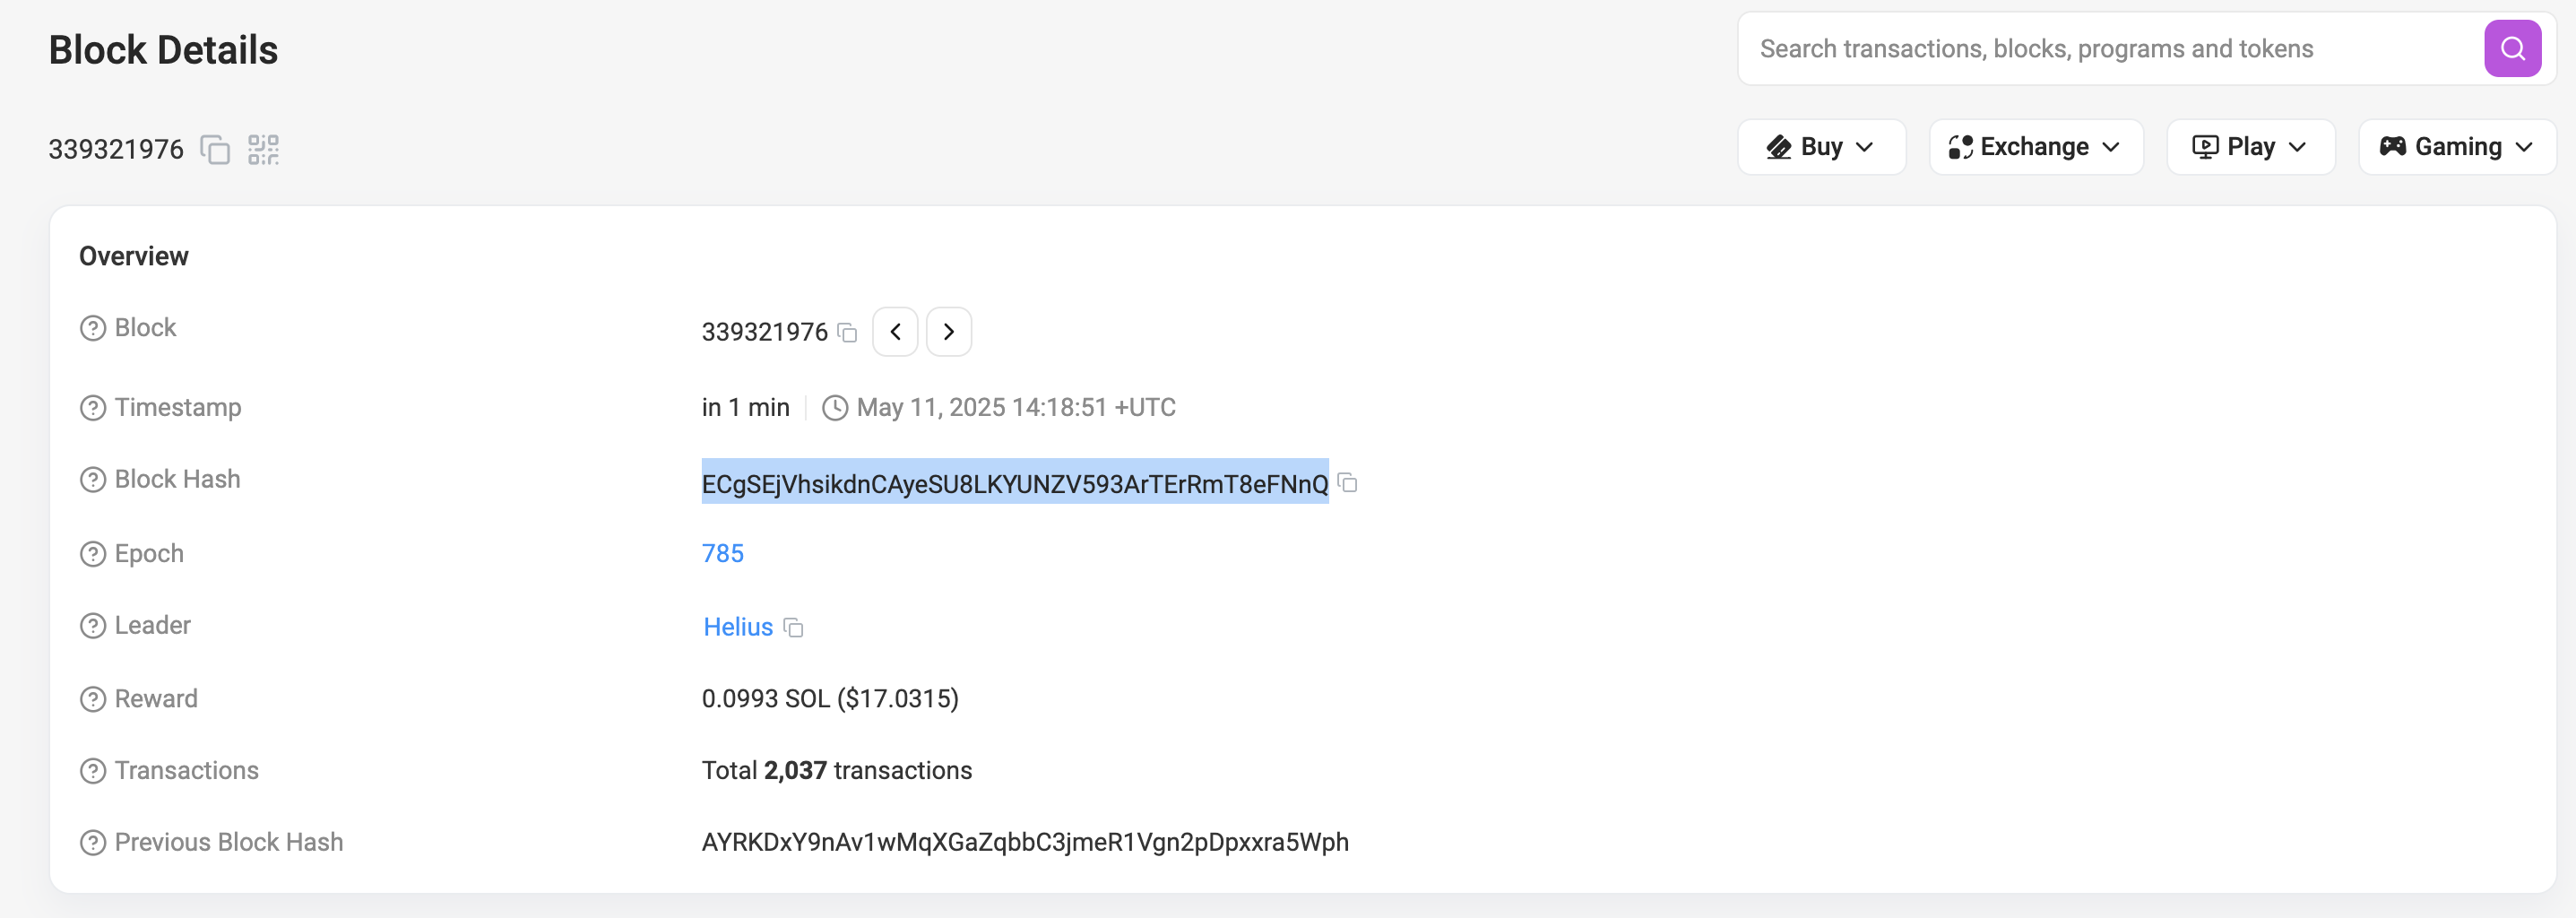Click the search transactions input field
The image size is (2576, 918).
(2100, 47)
